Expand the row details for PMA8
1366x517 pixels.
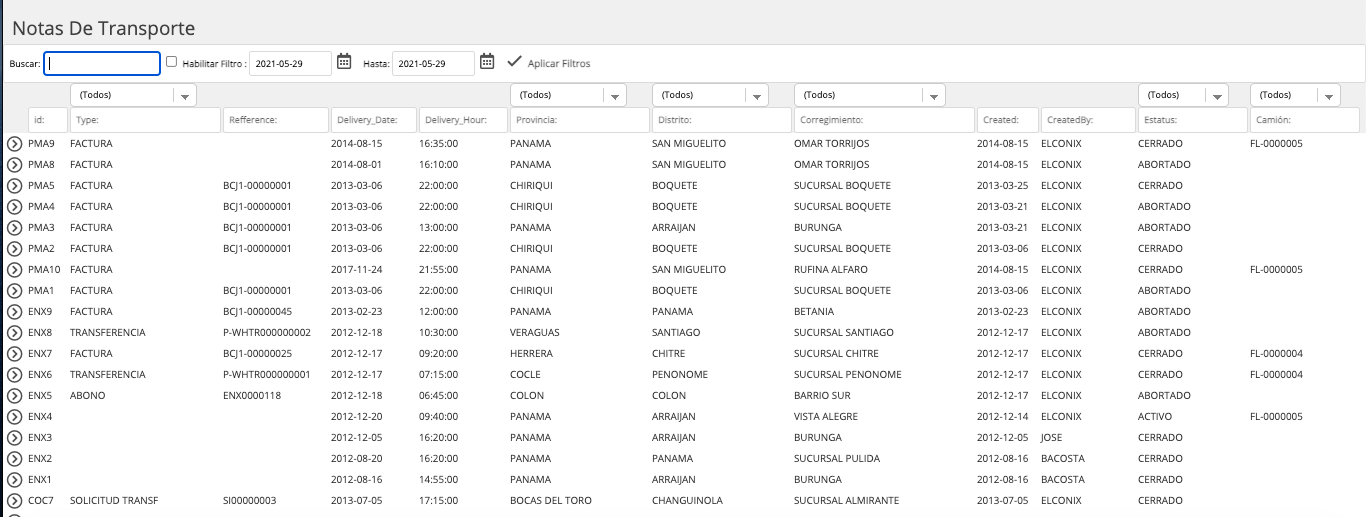point(14,165)
